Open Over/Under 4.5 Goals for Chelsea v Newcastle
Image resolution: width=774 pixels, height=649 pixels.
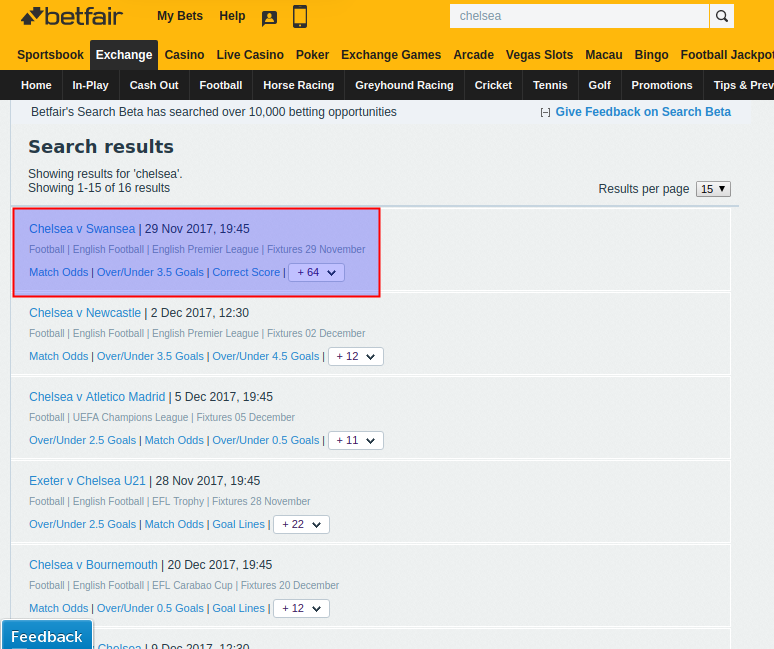266,356
